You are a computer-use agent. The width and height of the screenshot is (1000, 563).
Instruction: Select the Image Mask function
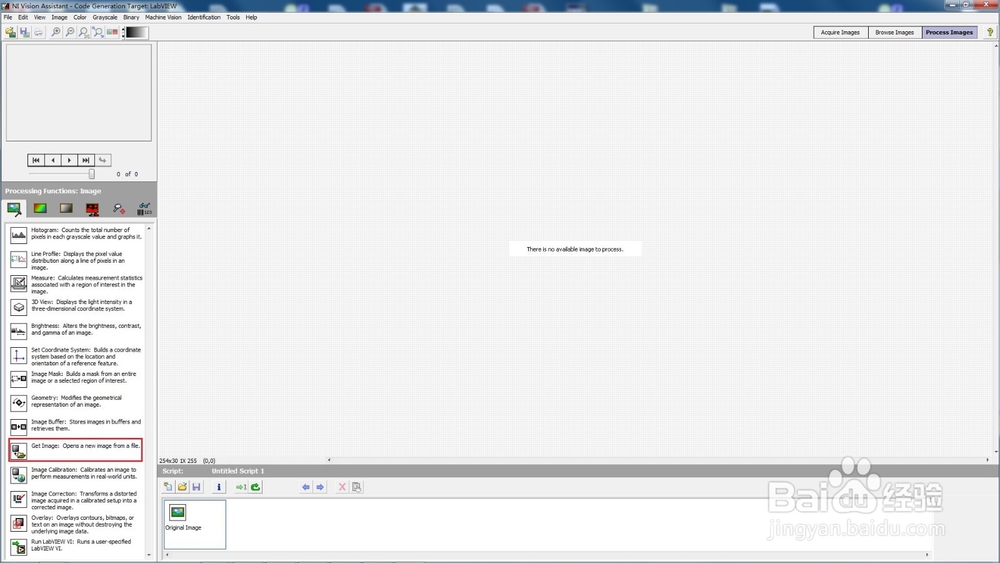point(76,378)
